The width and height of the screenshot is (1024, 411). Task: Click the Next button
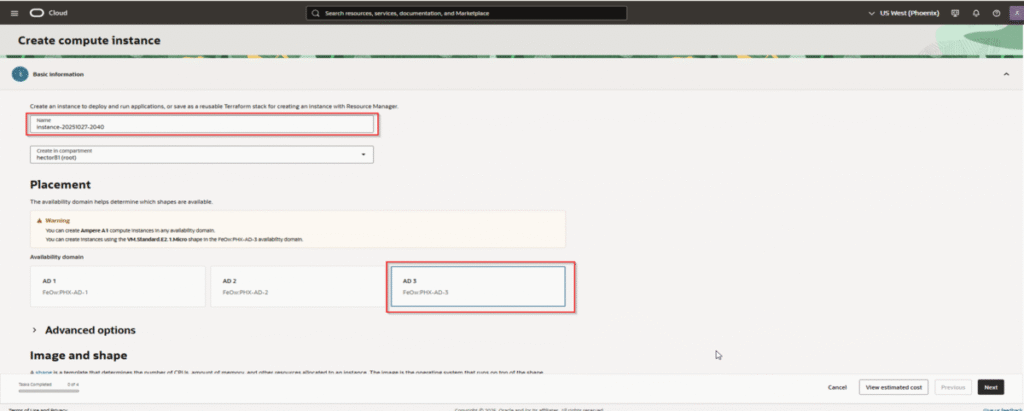[x=989, y=387]
